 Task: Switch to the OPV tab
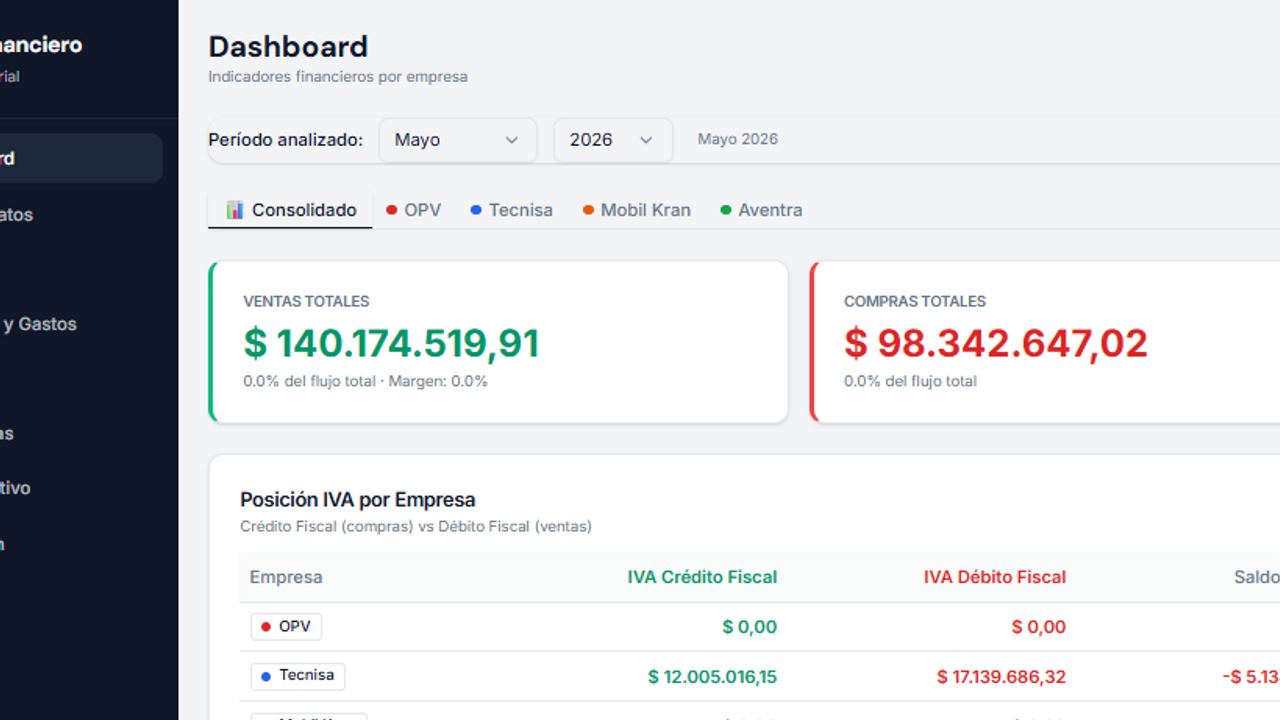(413, 210)
